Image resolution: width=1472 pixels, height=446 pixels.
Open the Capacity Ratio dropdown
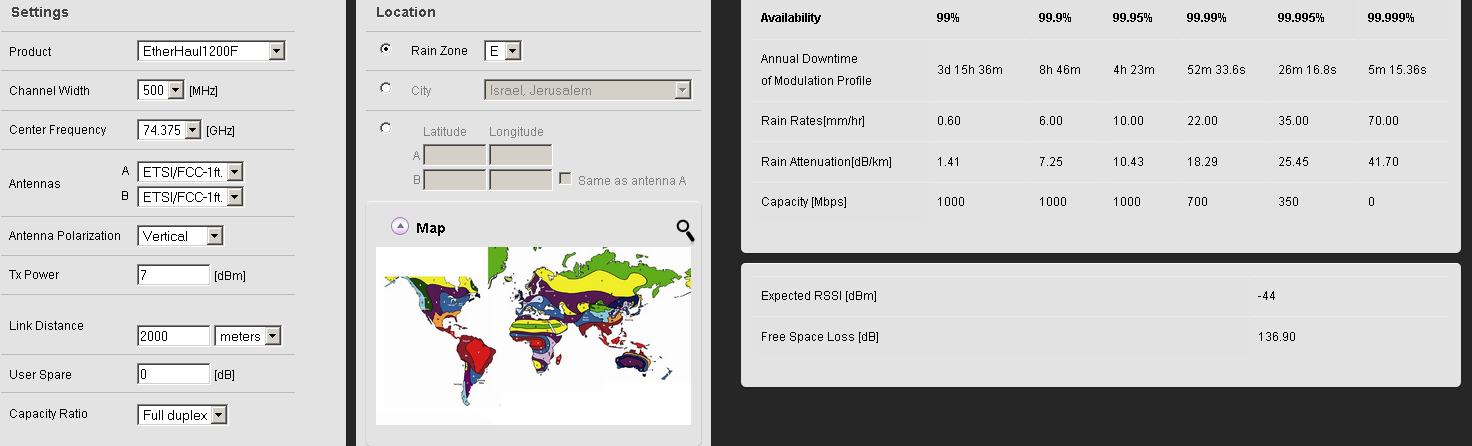pos(183,414)
